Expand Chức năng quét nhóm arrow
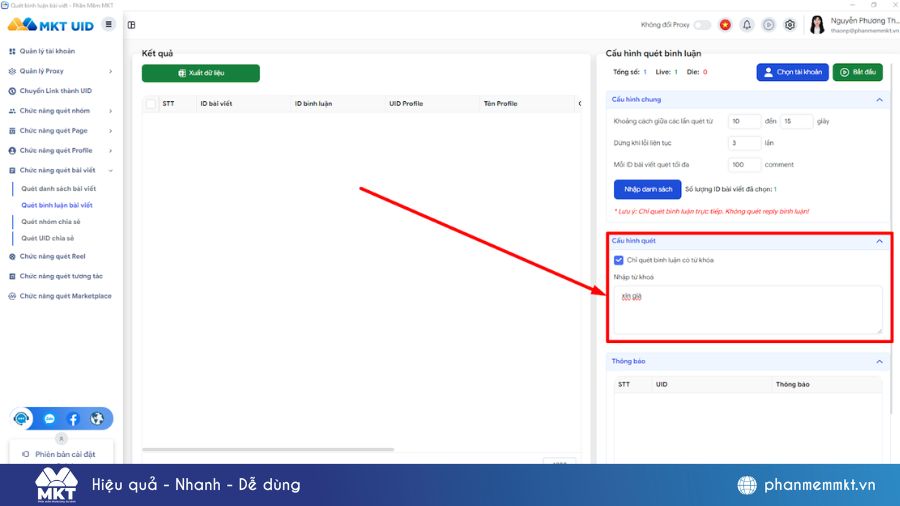Viewport: 900px width, 506px height. pyautogui.click(x=111, y=111)
